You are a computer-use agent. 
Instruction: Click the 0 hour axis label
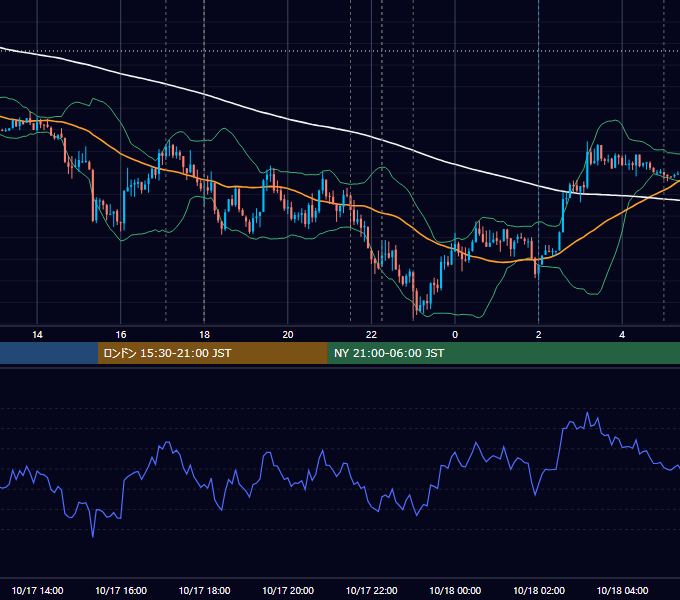455,335
